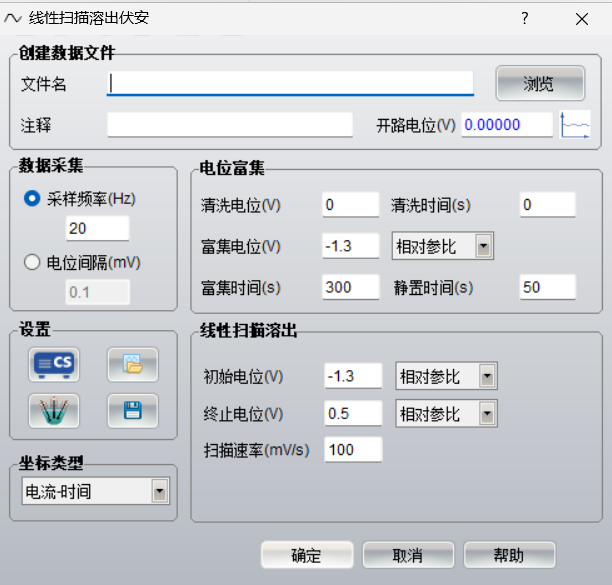
Task: Click the 开路电位(V) label
Action: pos(416,126)
